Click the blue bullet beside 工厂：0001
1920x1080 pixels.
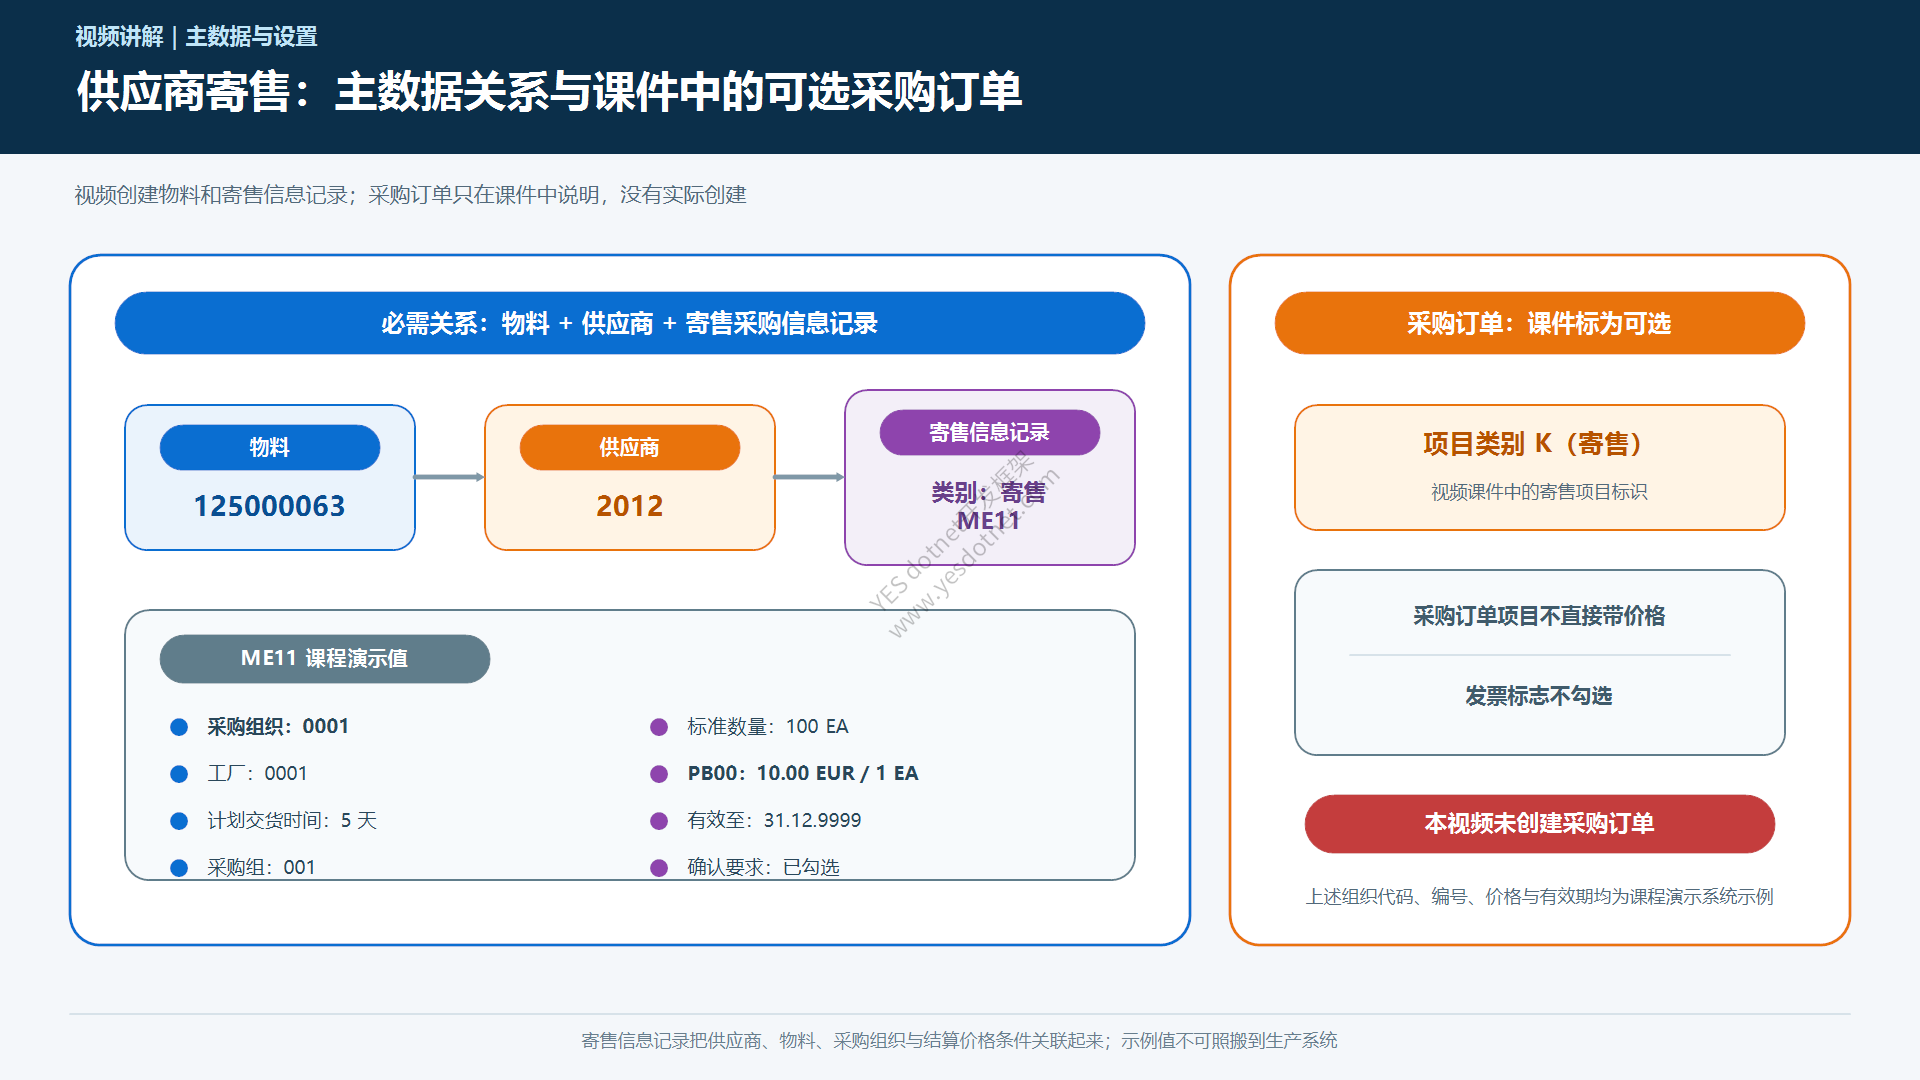pyautogui.click(x=179, y=774)
